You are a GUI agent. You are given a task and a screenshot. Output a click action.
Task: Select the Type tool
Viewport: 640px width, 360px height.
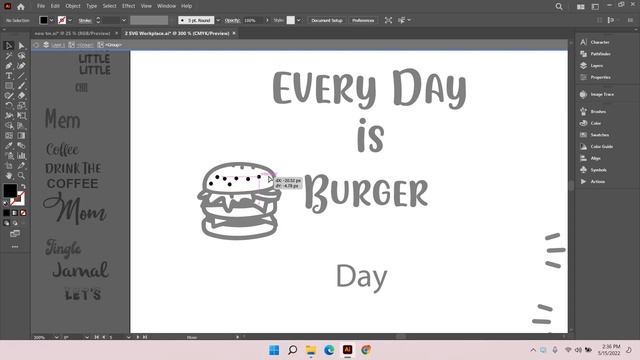(x=9, y=76)
